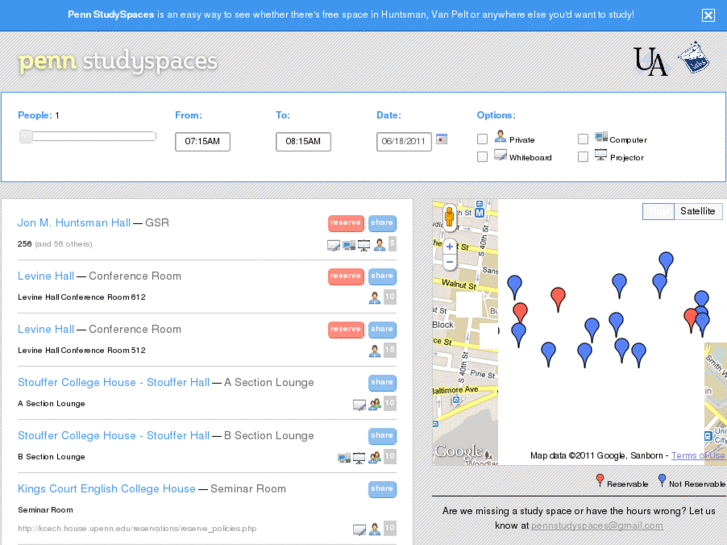This screenshot has height=545, width=727.
Task: Click the Projector icon in Options
Action: click(x=601, y=155)
